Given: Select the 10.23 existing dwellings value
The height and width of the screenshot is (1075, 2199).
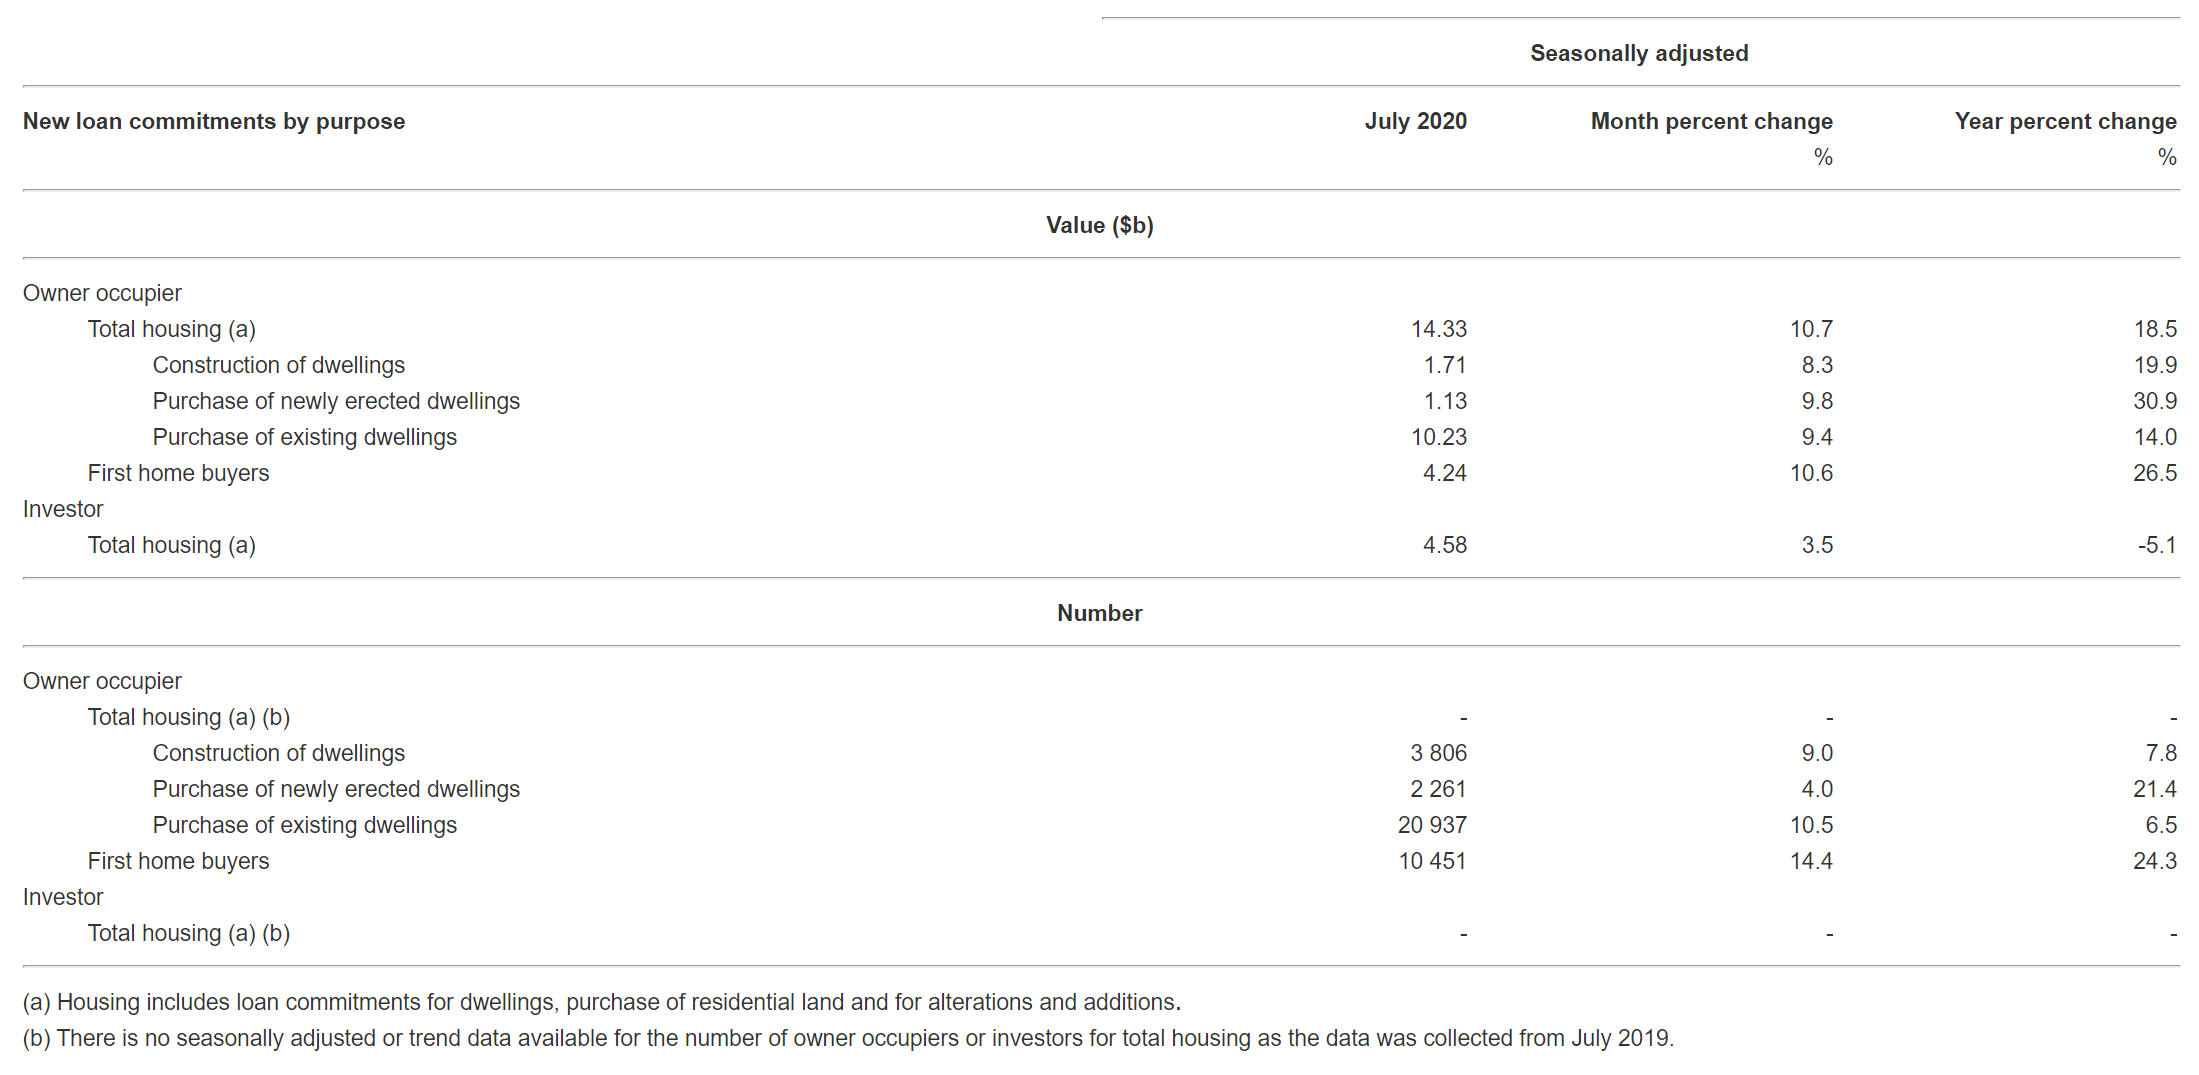Looking at the screenshot, I should (x=1438, y=437).
